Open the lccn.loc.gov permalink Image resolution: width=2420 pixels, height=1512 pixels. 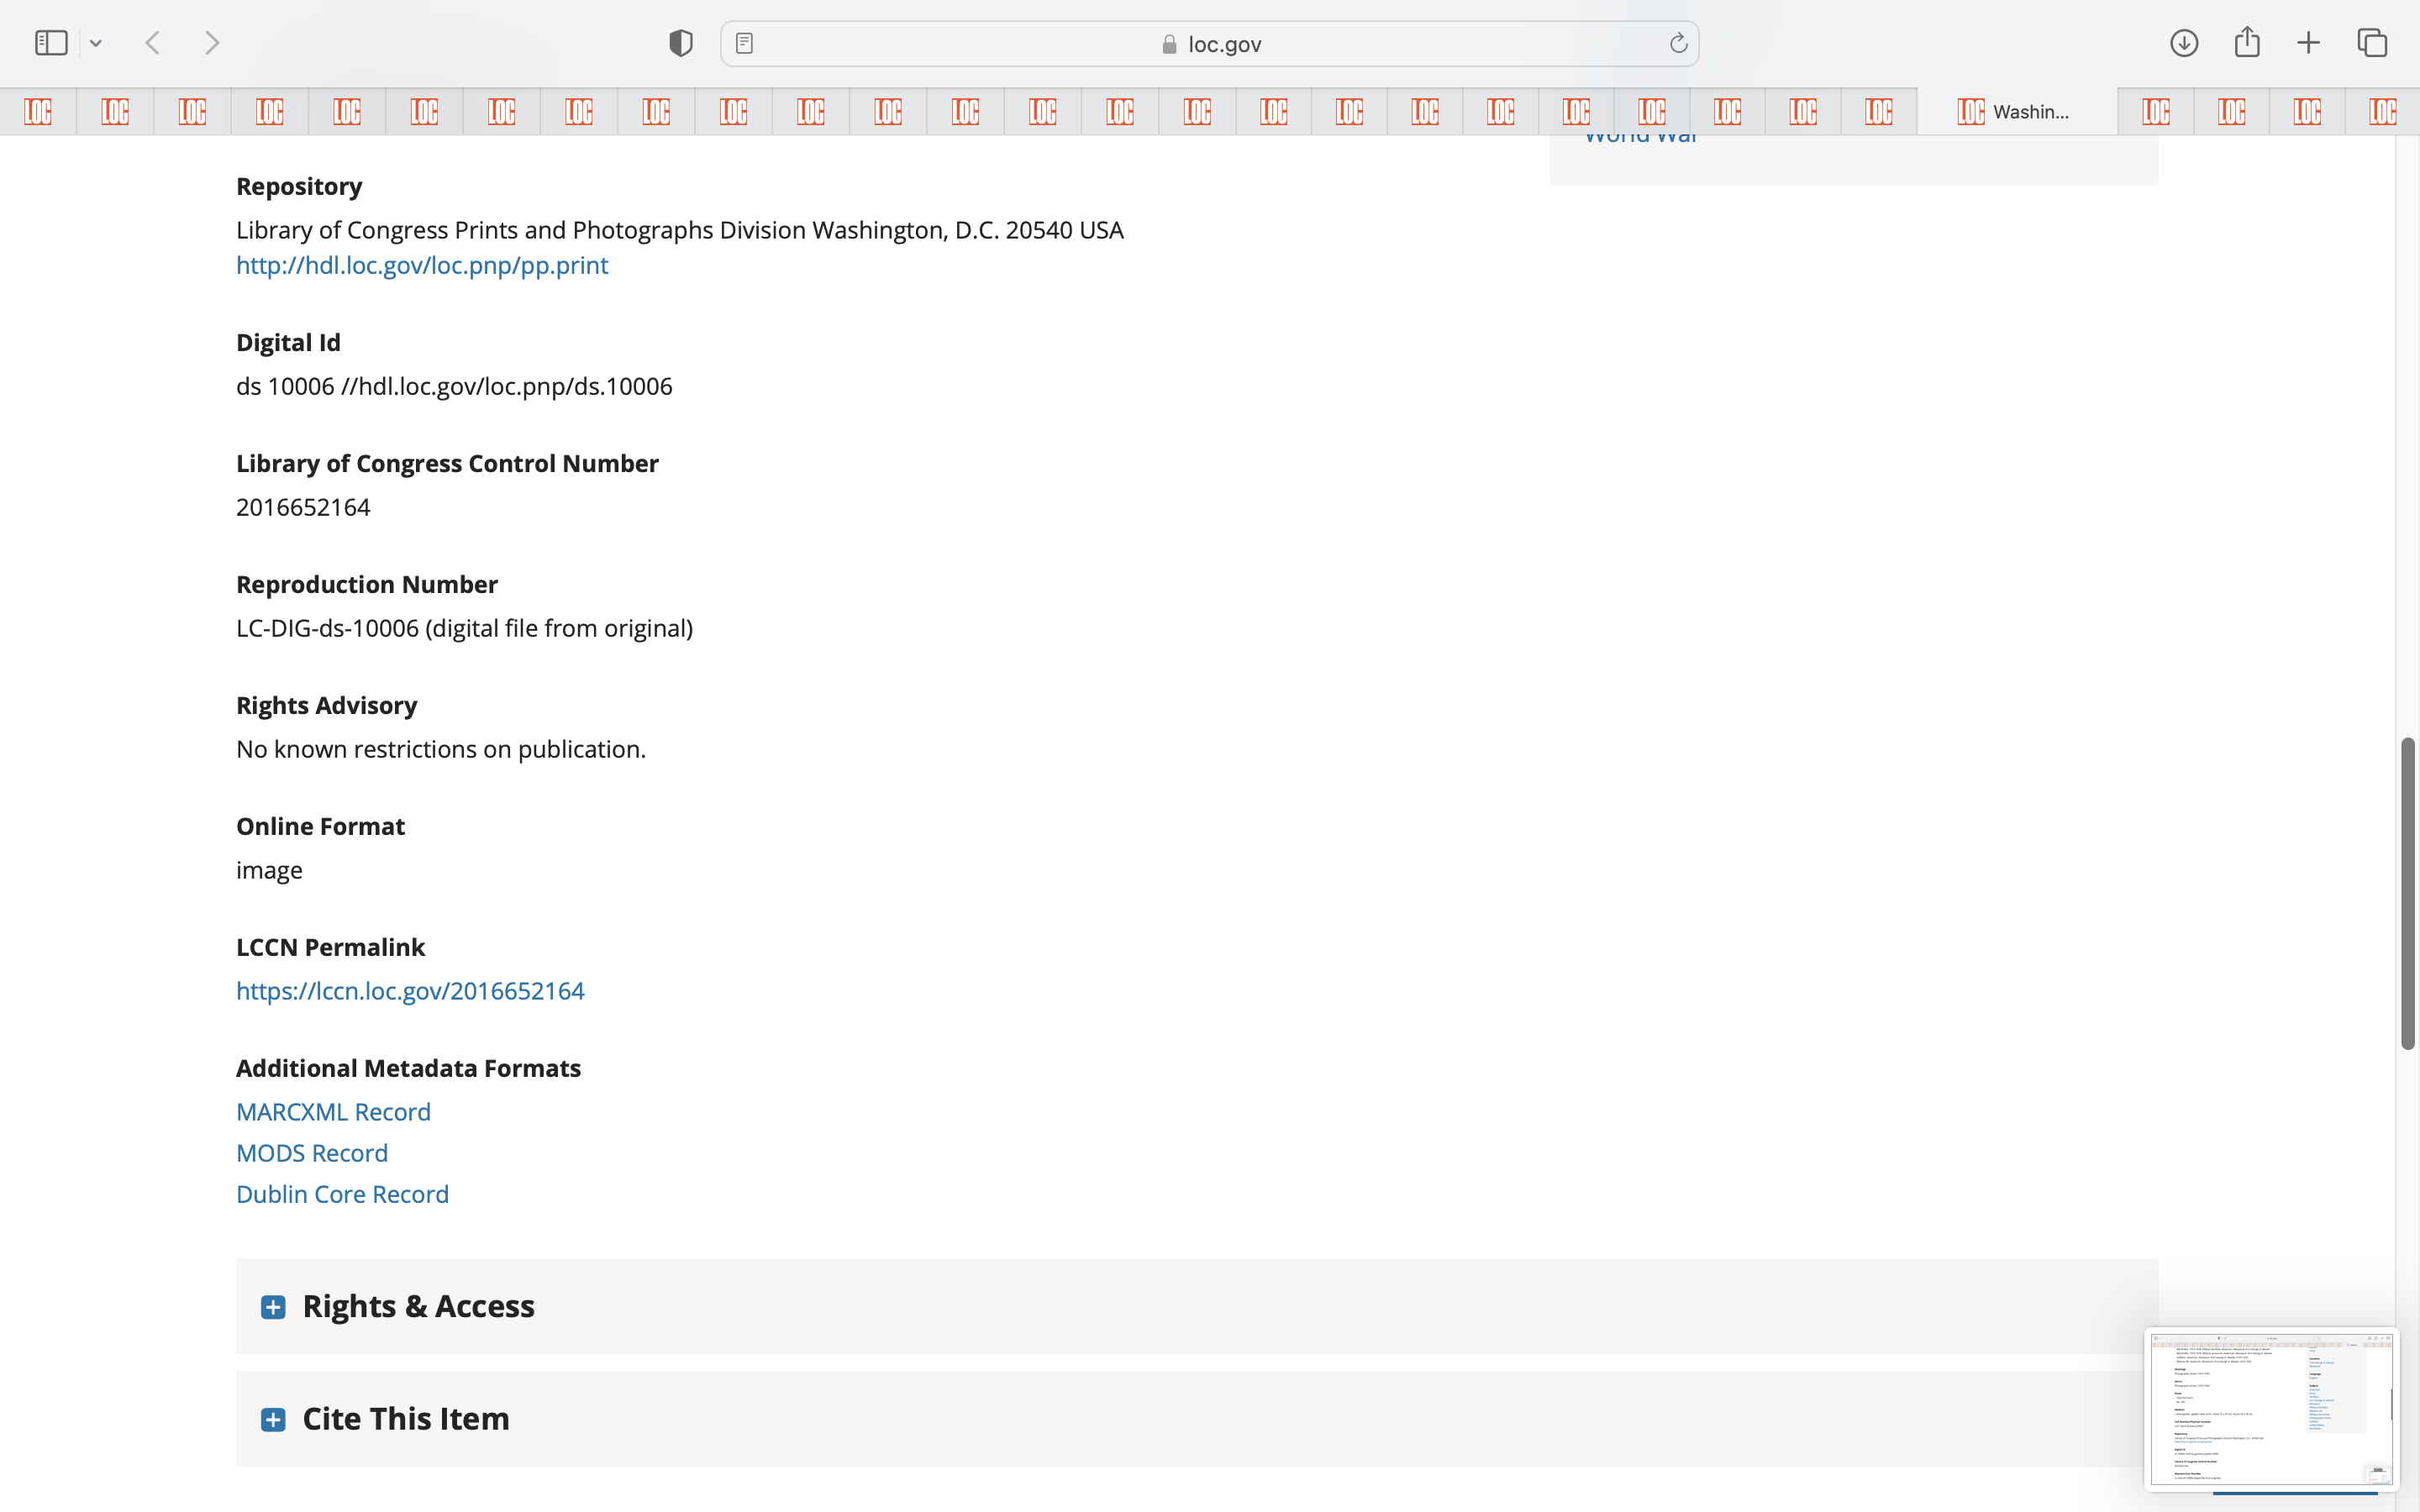pos(410,990)
